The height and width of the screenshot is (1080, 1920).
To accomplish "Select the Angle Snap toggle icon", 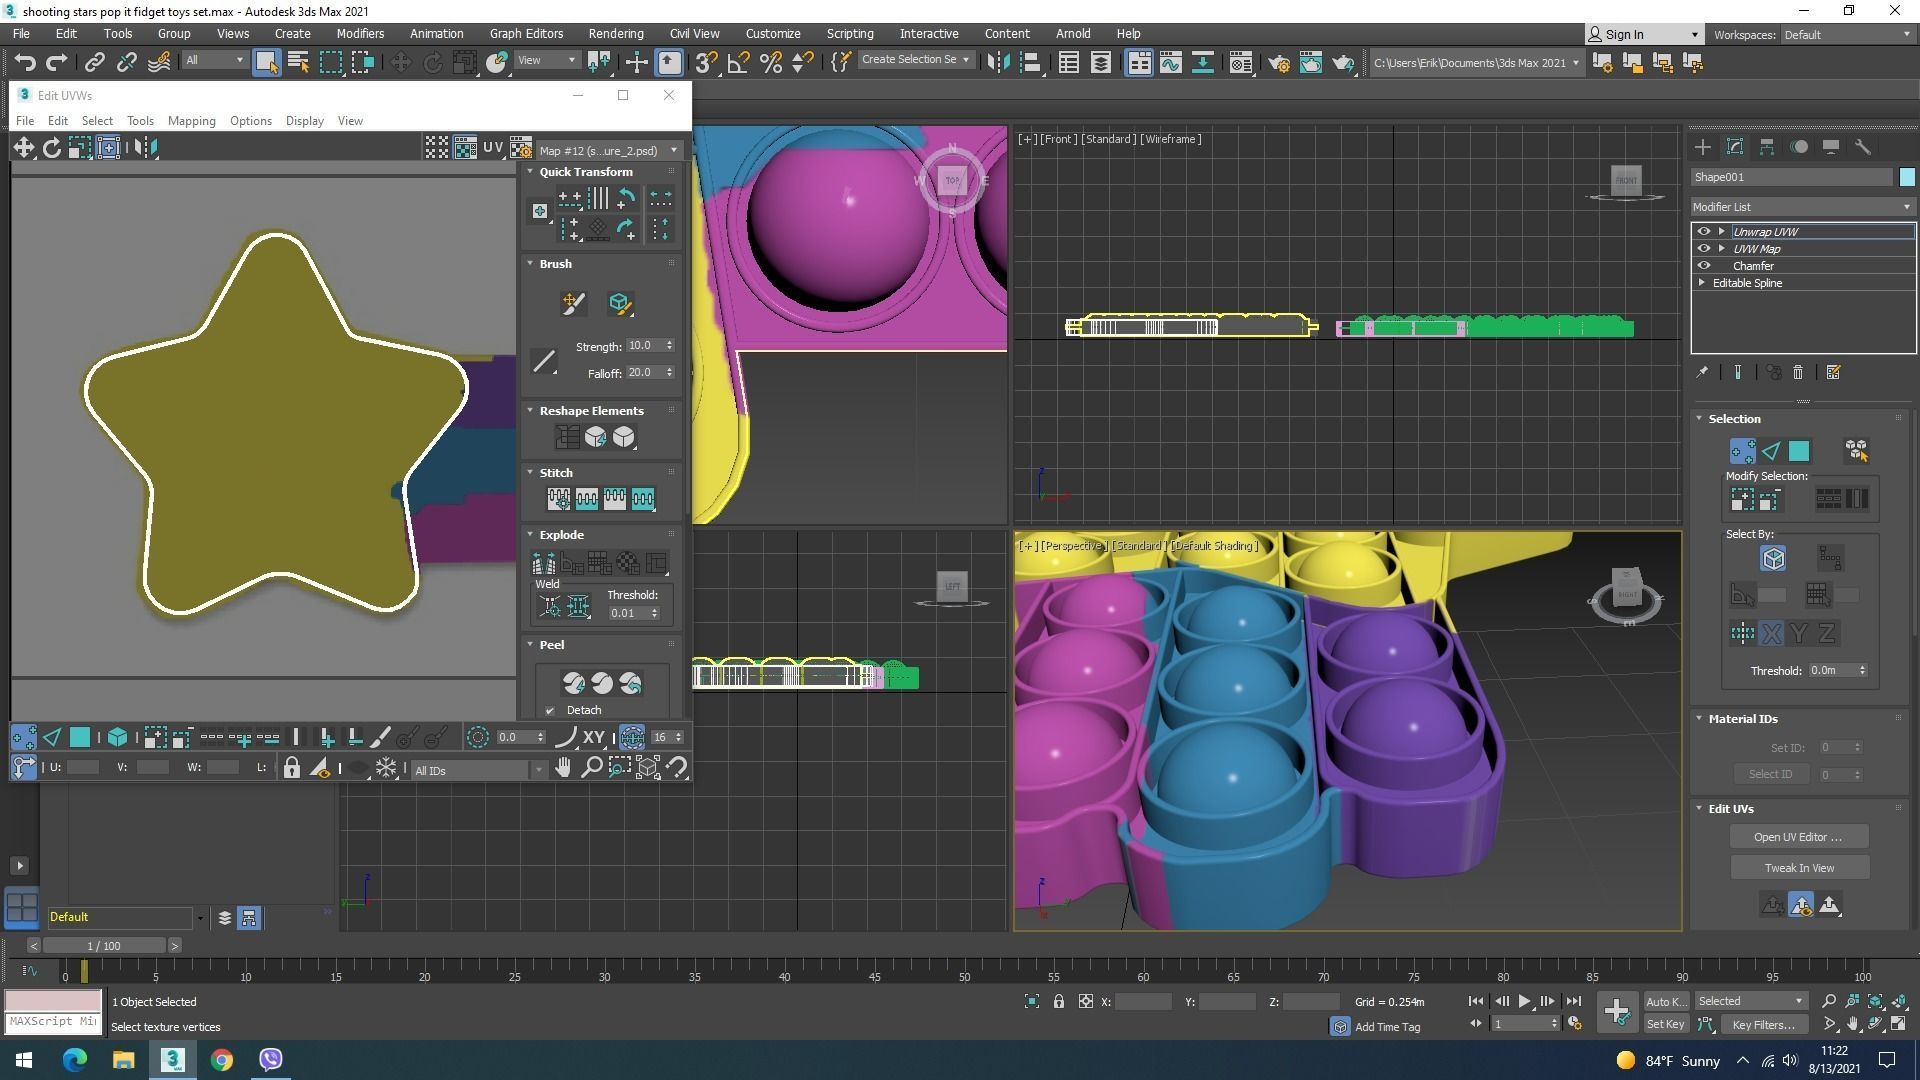I will [x=738, y=63].
